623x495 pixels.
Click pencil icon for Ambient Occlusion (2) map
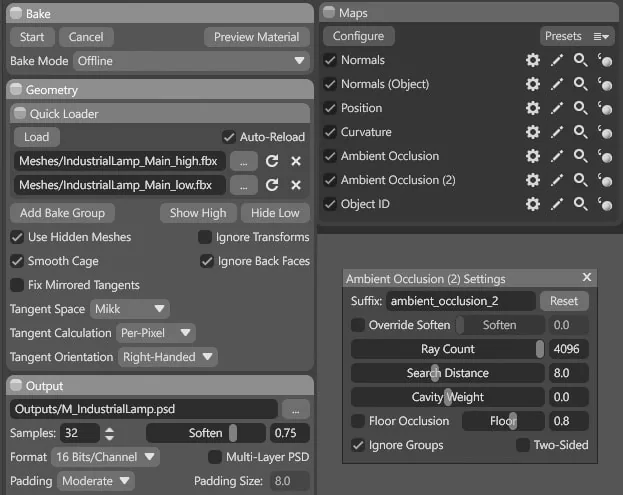pos(557,180)
